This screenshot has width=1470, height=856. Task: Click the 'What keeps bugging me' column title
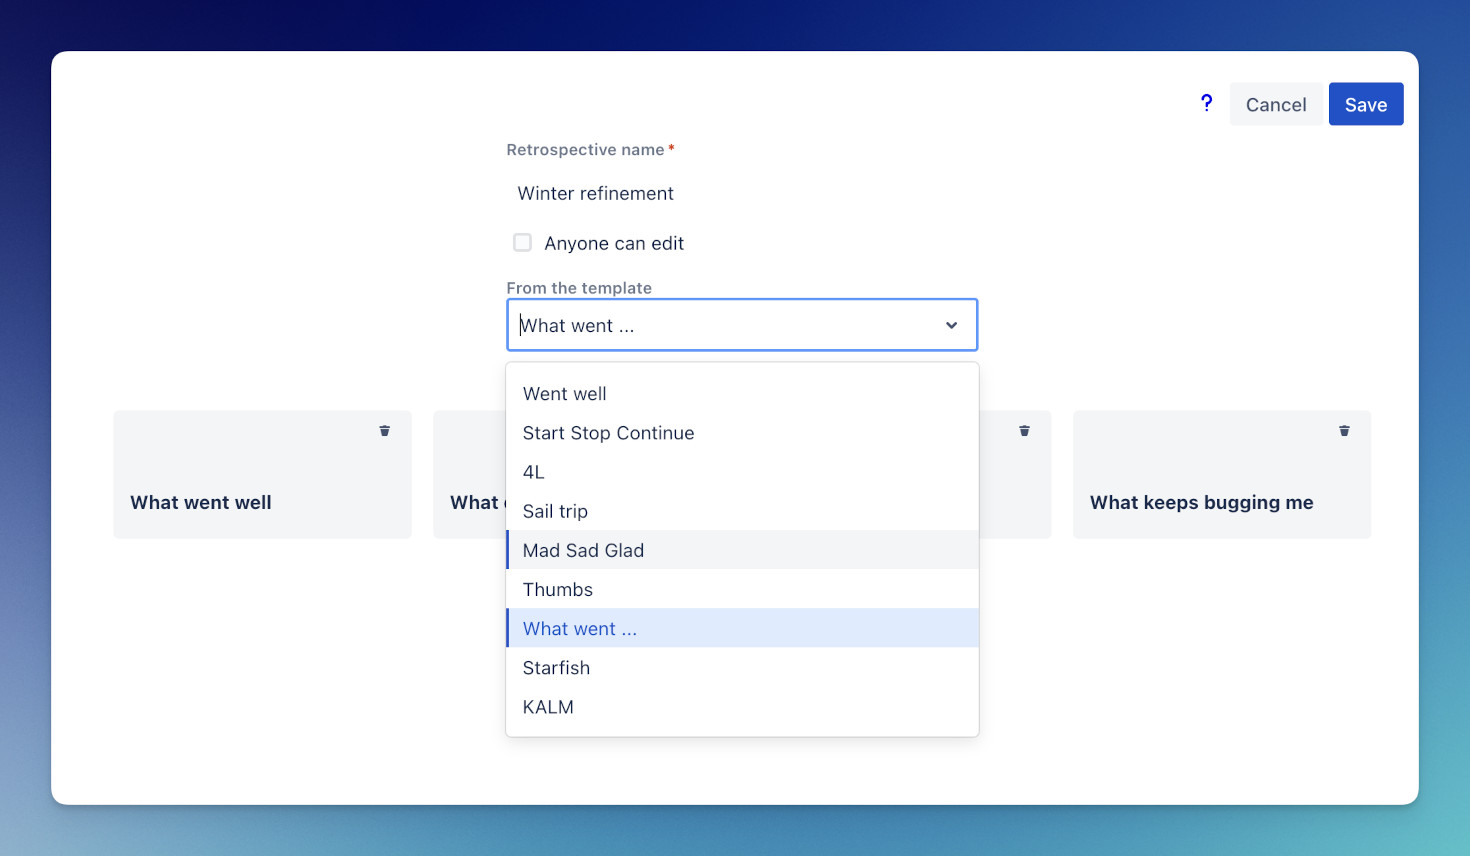click(1202, 502)
